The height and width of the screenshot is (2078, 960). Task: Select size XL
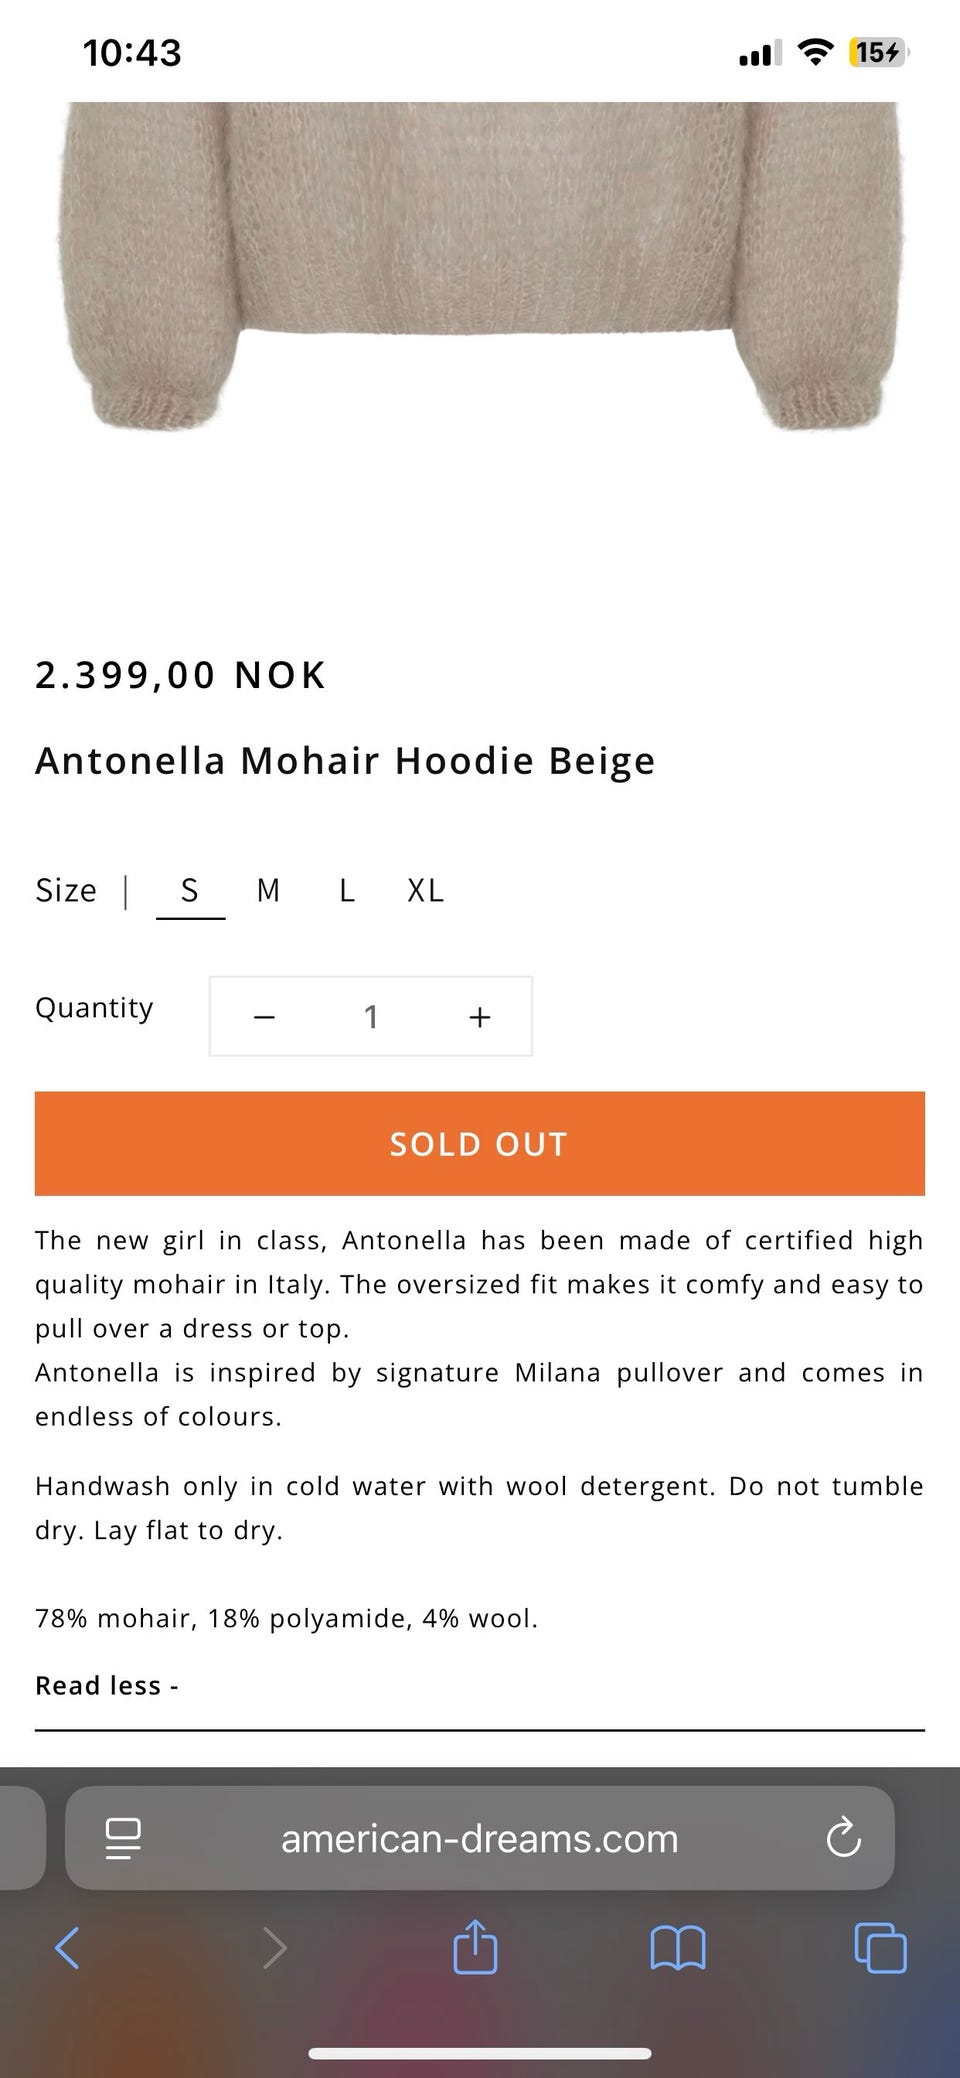[x=425, y=890]
